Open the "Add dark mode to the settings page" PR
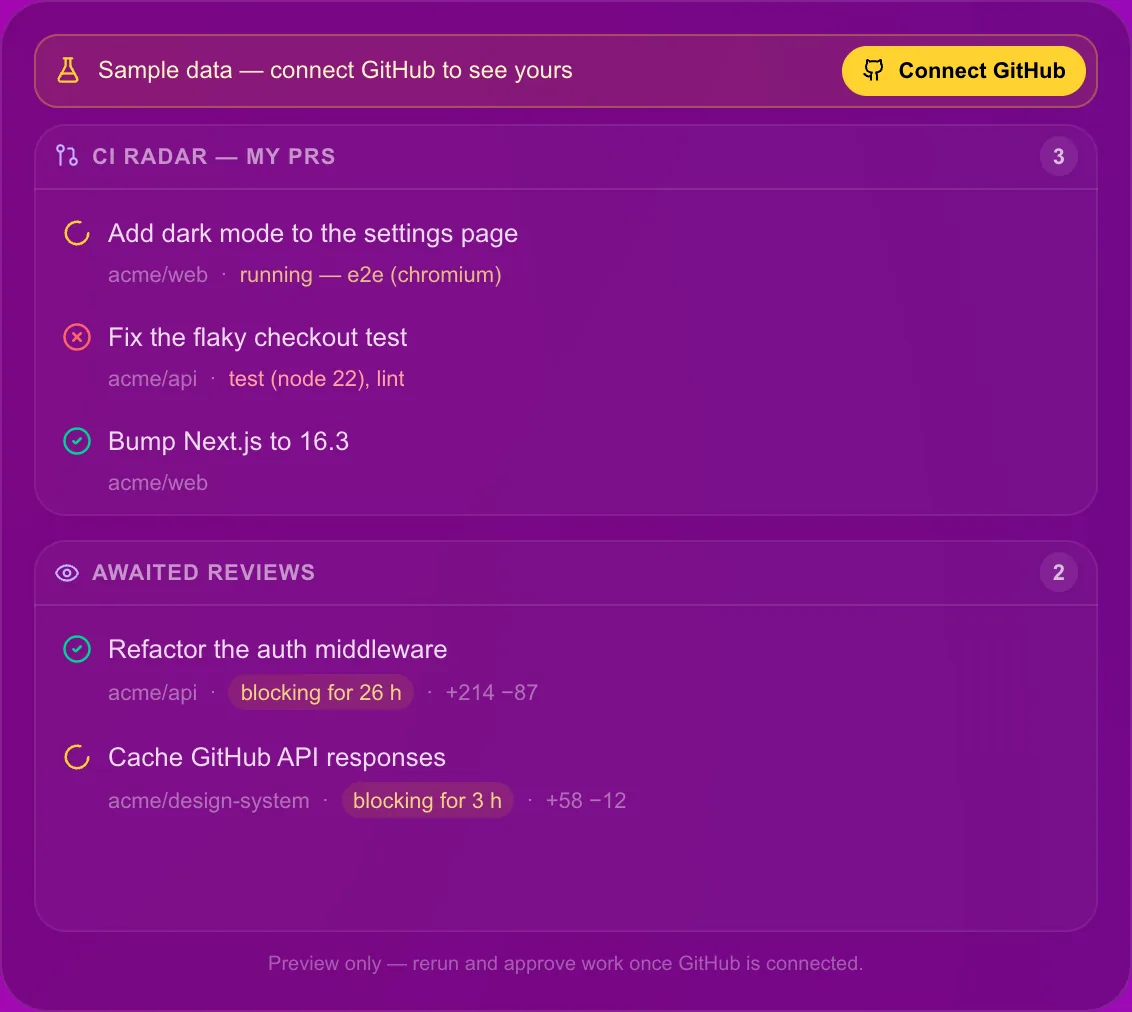The height and width of the screenshot is (1012, 1132). [x=313, y=233]
